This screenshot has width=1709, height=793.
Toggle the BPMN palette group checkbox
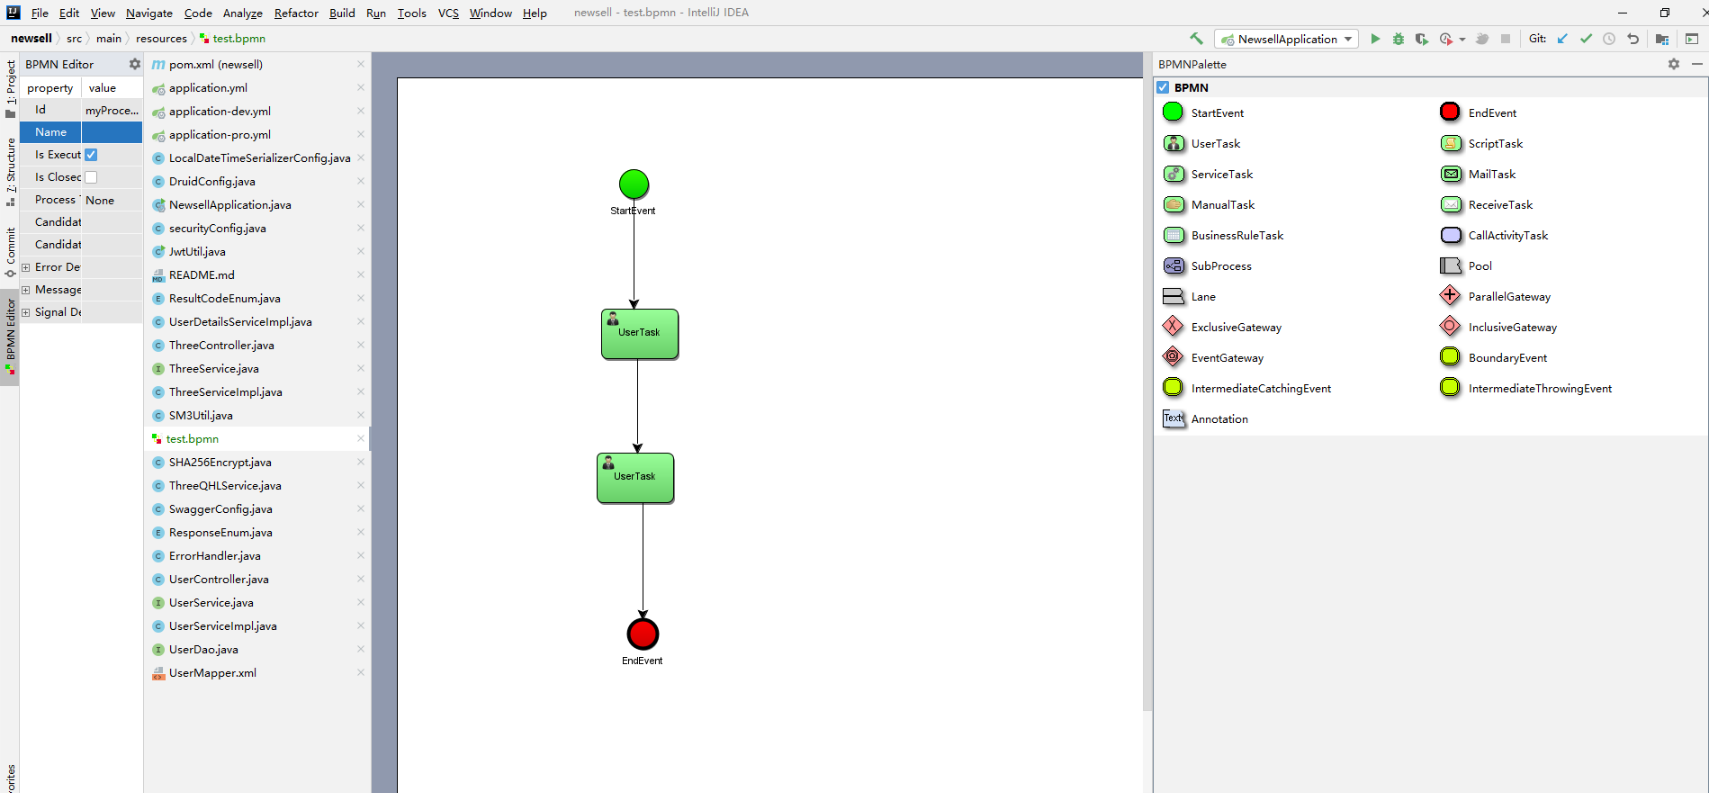coord(1163,87)
